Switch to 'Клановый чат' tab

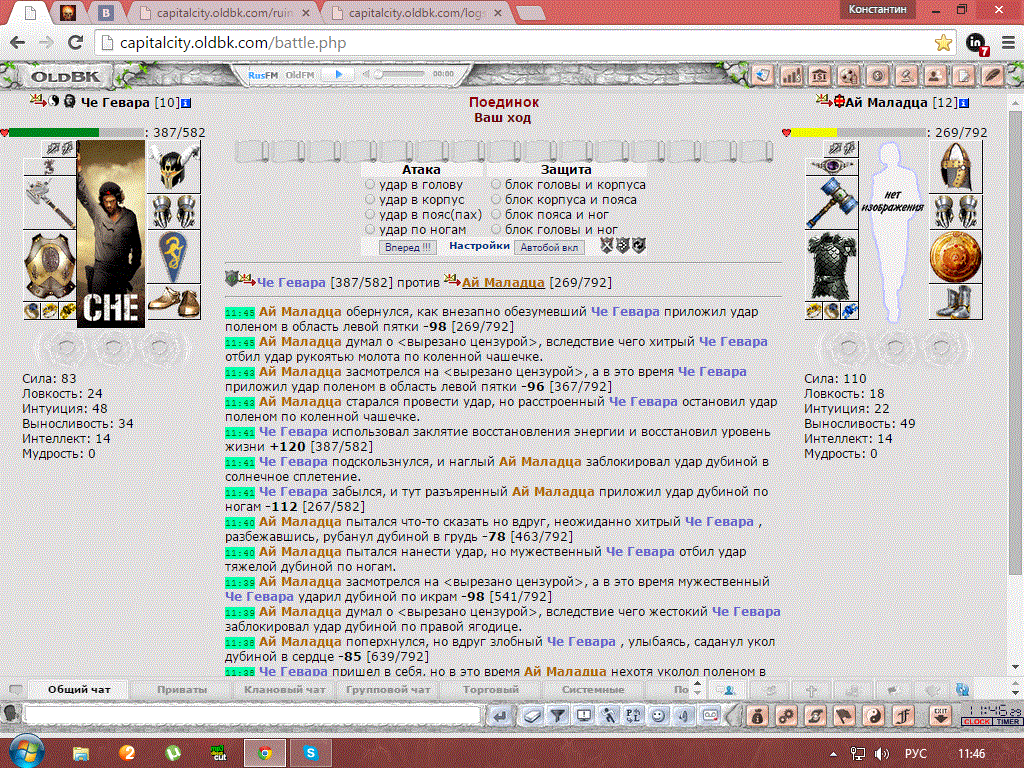click(284, 690)
